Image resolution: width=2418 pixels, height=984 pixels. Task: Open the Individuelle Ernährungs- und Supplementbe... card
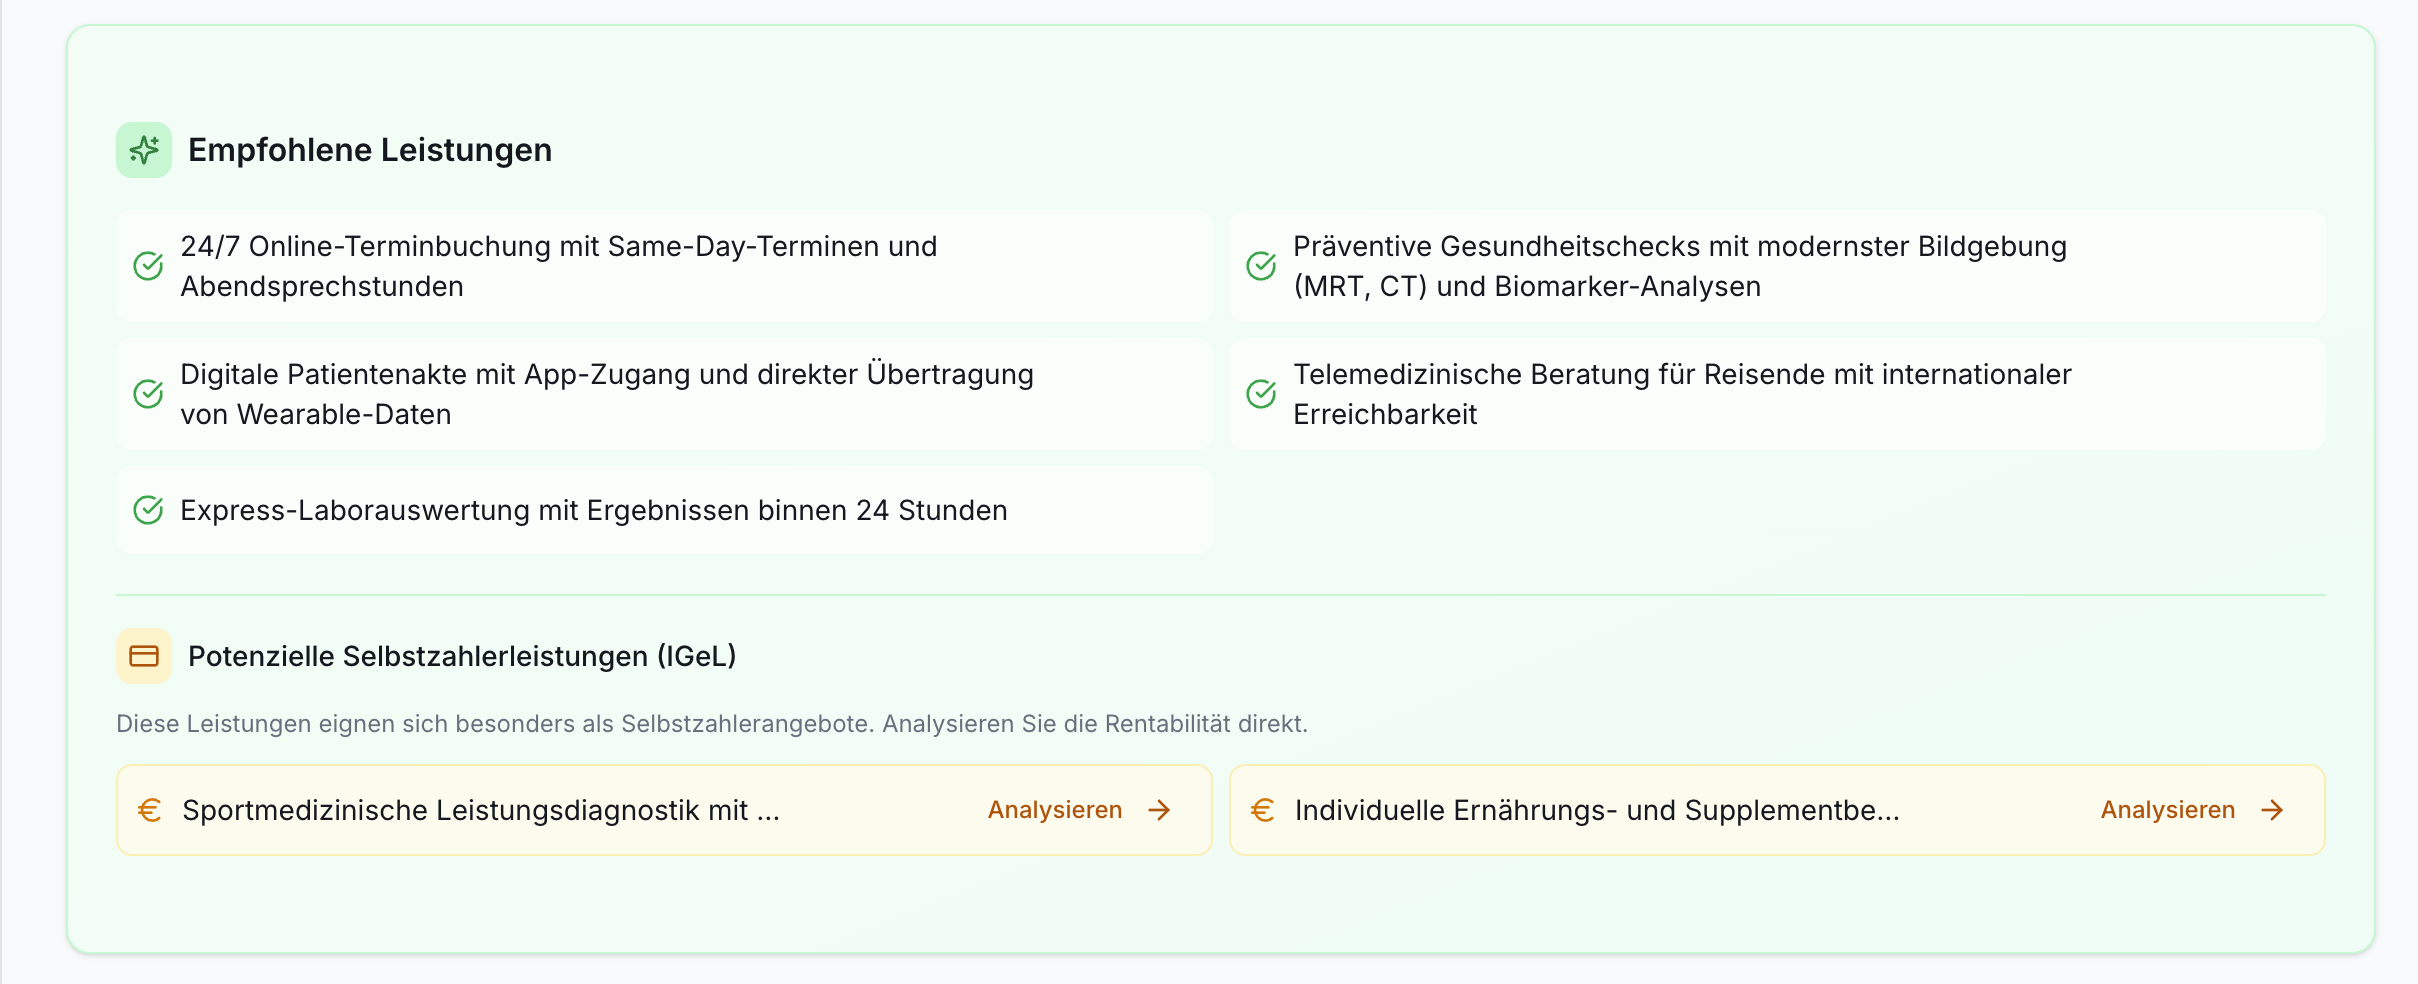[1777, 810]
